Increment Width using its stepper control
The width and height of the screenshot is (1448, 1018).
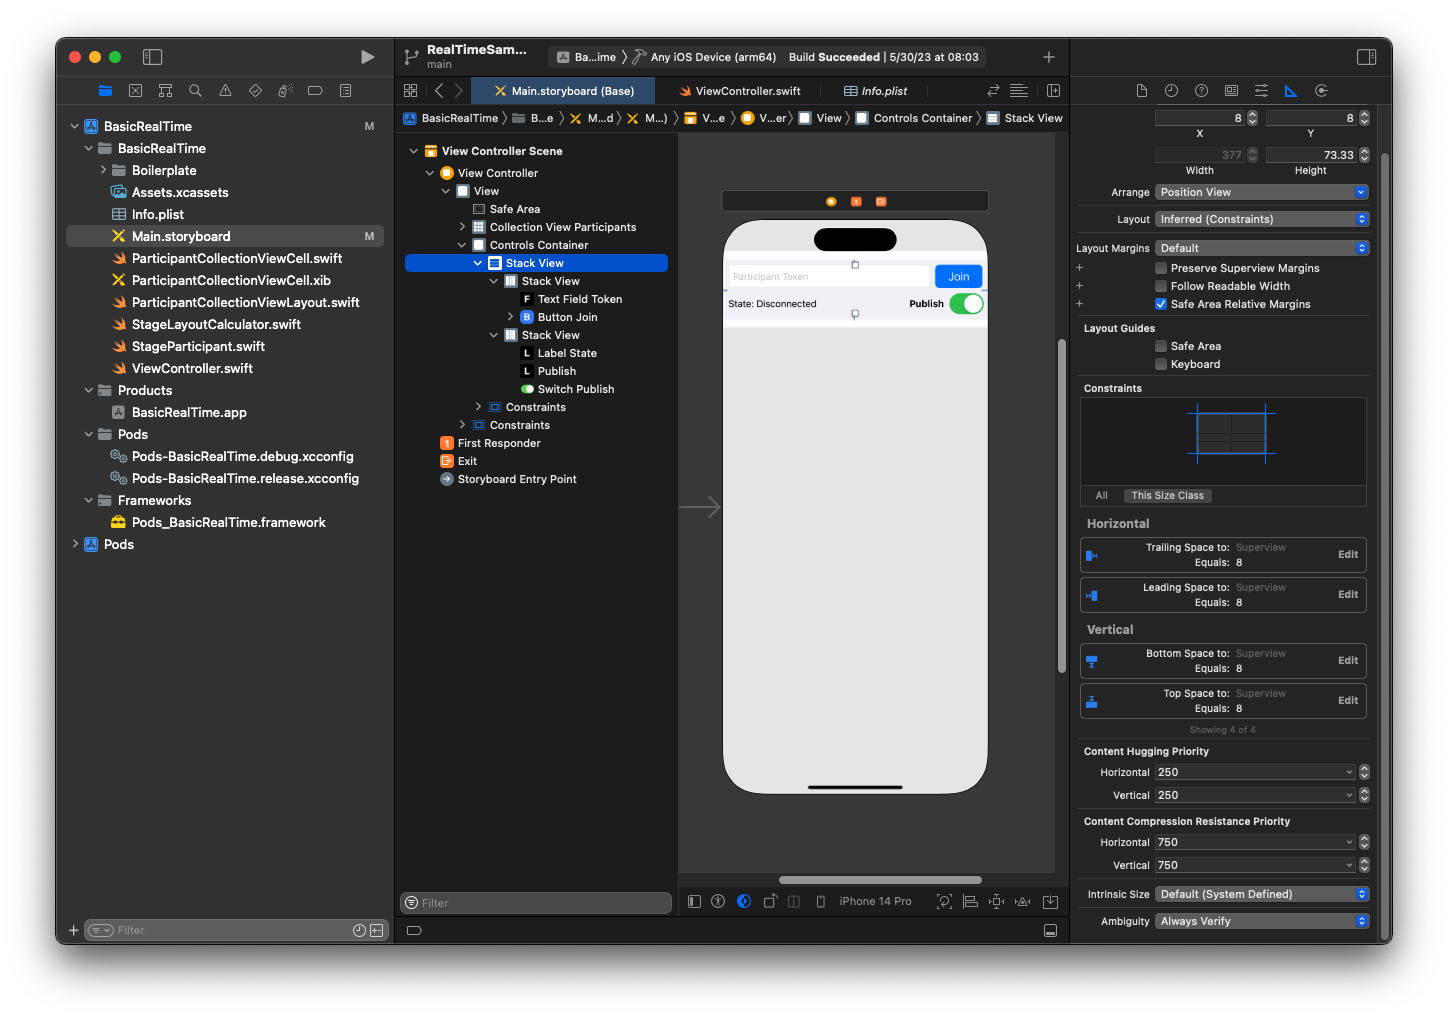tap(1251, 151)
